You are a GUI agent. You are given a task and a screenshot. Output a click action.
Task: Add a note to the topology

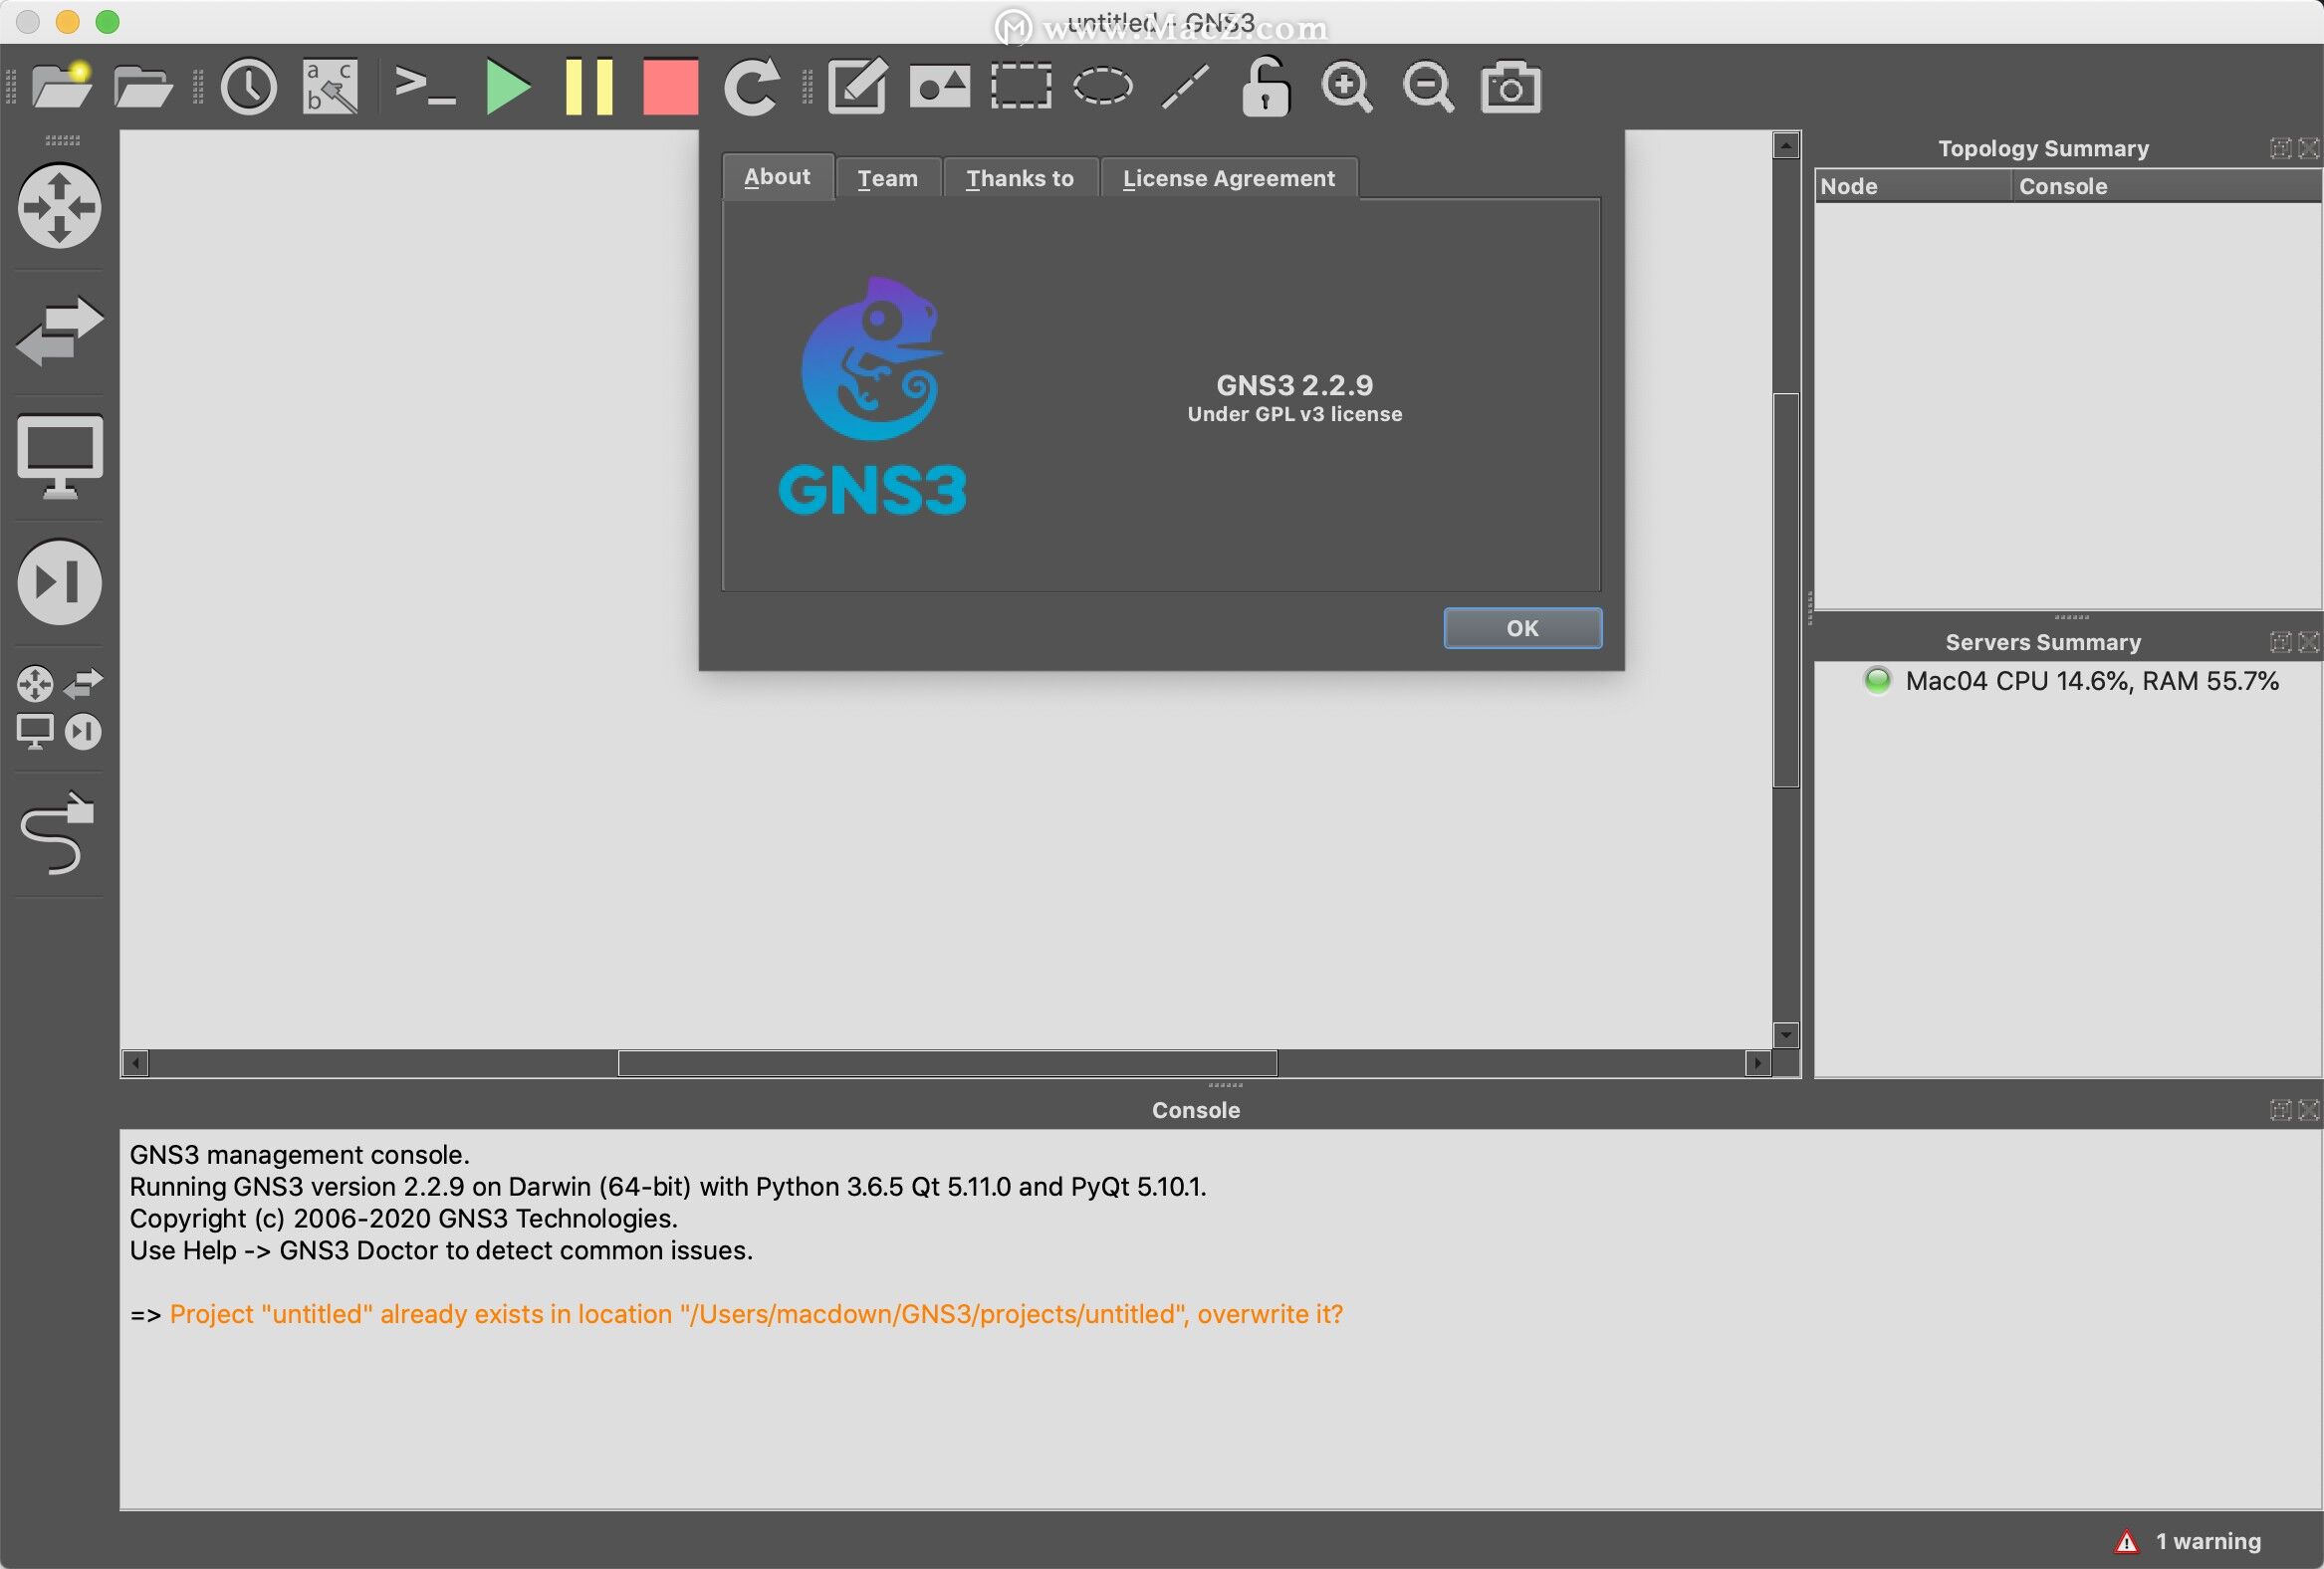click(857, 86)
